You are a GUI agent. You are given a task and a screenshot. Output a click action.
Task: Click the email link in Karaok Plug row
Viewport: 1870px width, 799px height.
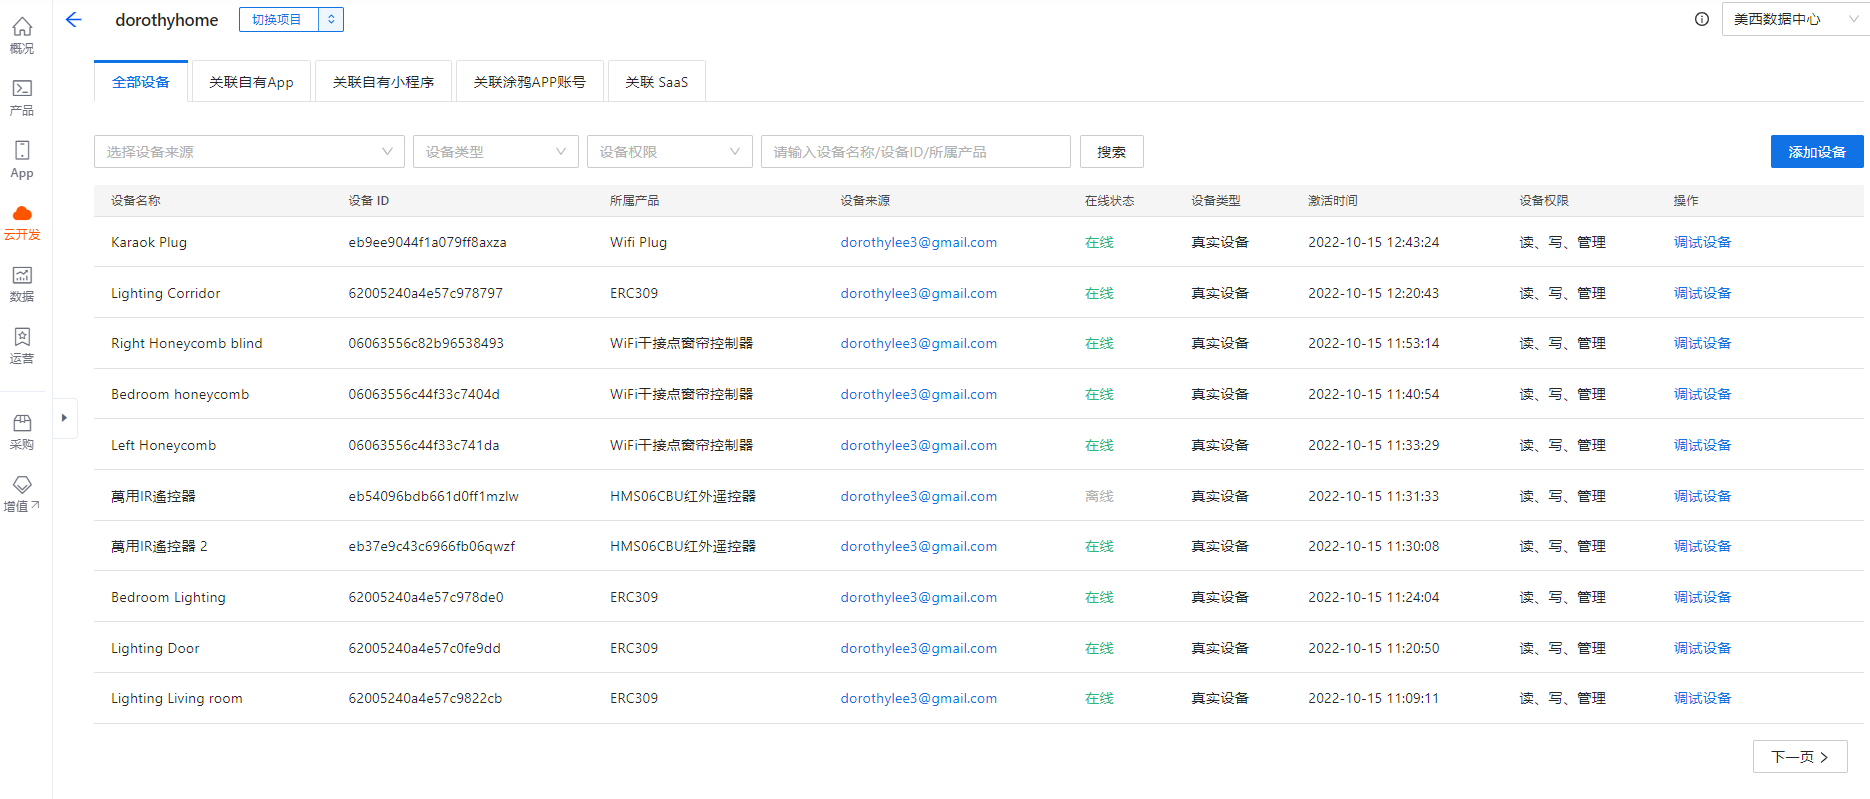(918, 242)
